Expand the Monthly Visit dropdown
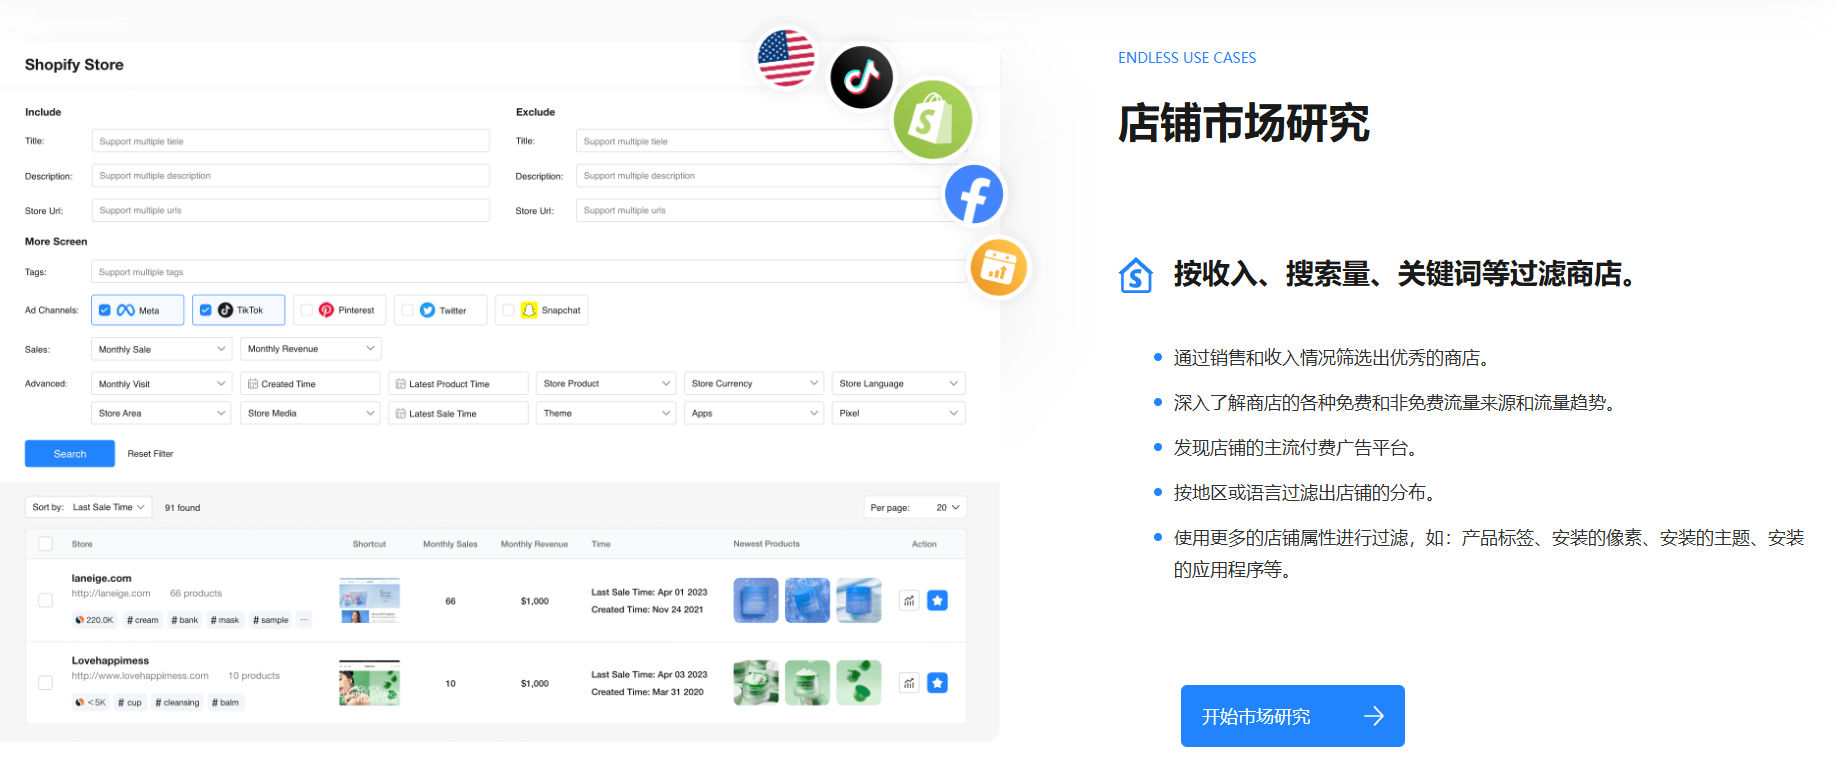The height and width of the screenshot is (774, 1835). pos(162,384)
